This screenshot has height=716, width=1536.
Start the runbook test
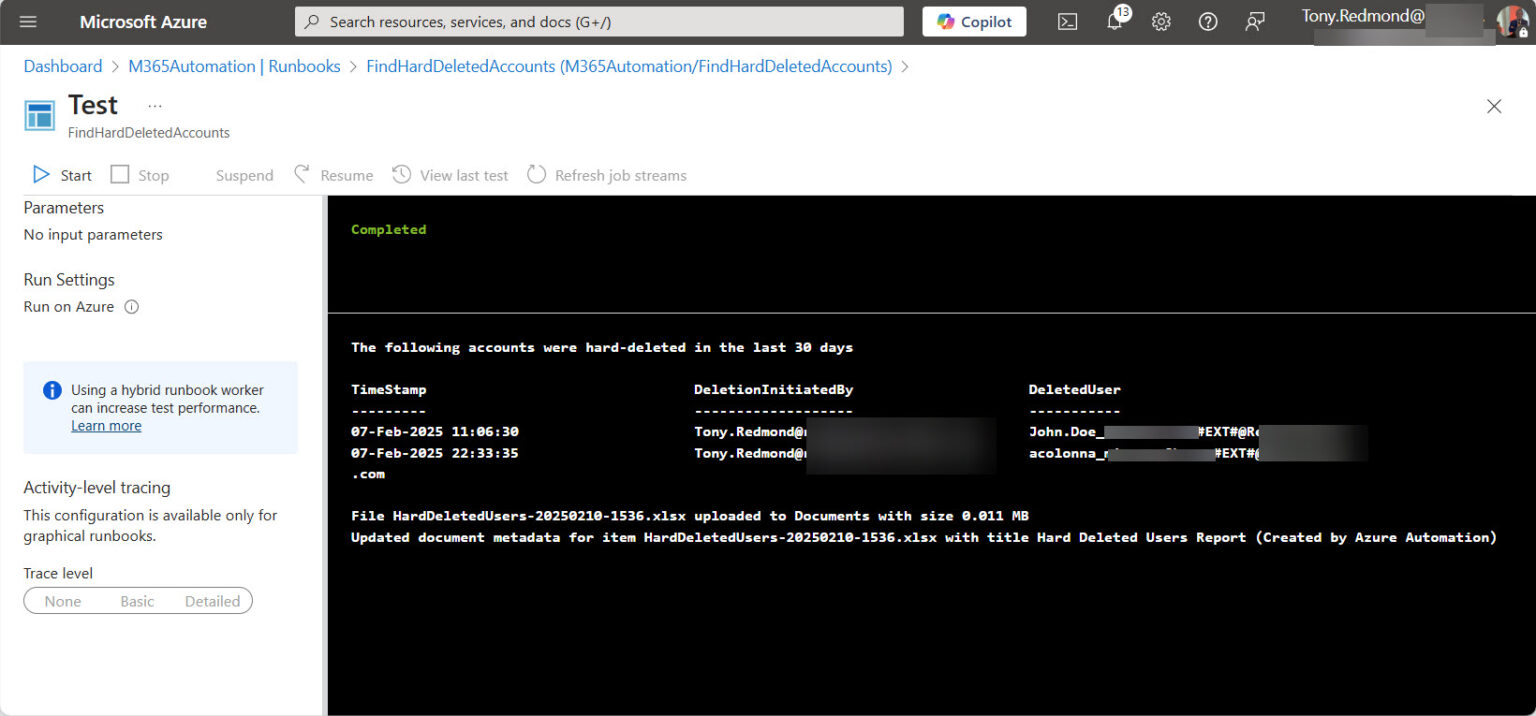[62, 175]
